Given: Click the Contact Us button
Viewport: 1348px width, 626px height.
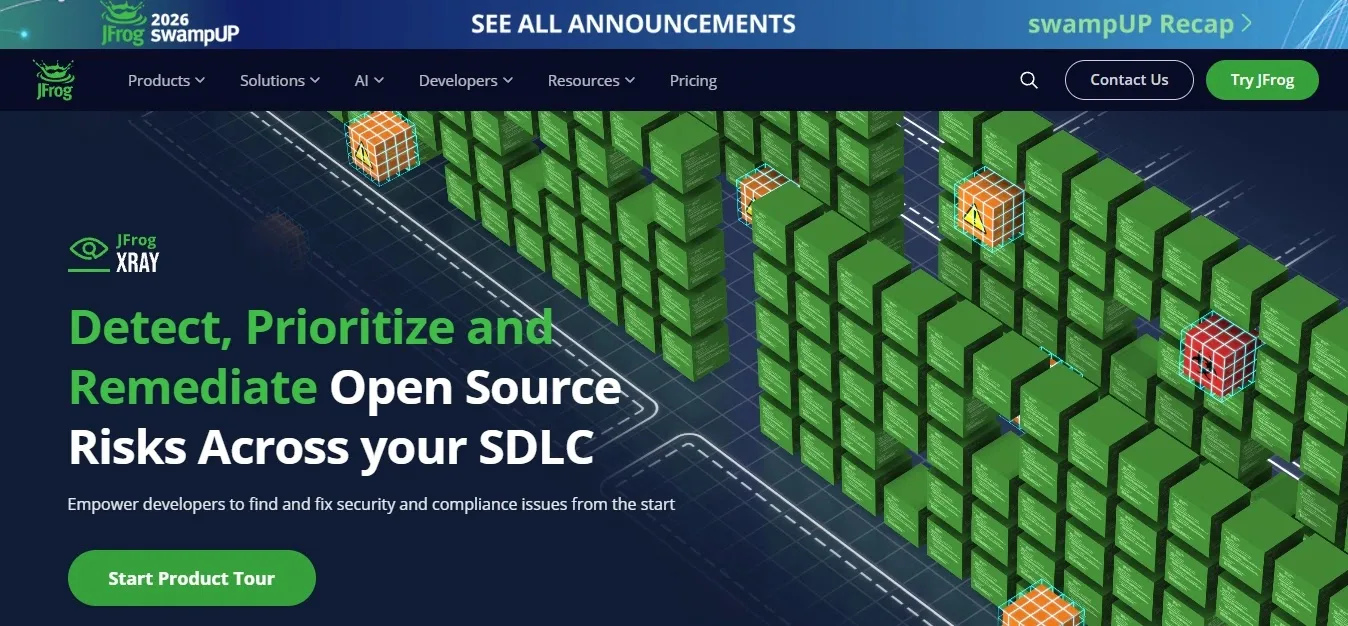Looking at the screenshot, I should click(x=1129, y=80).
